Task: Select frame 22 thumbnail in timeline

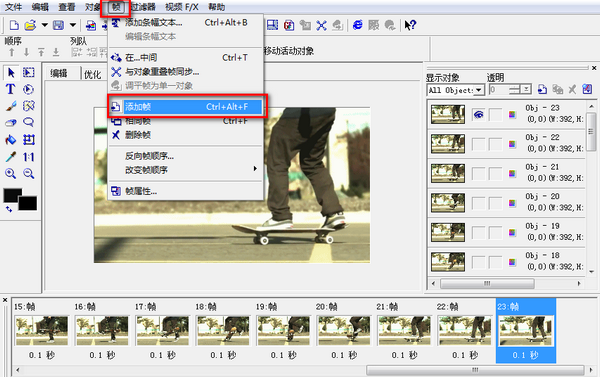Action: click(x=464, y=331)
